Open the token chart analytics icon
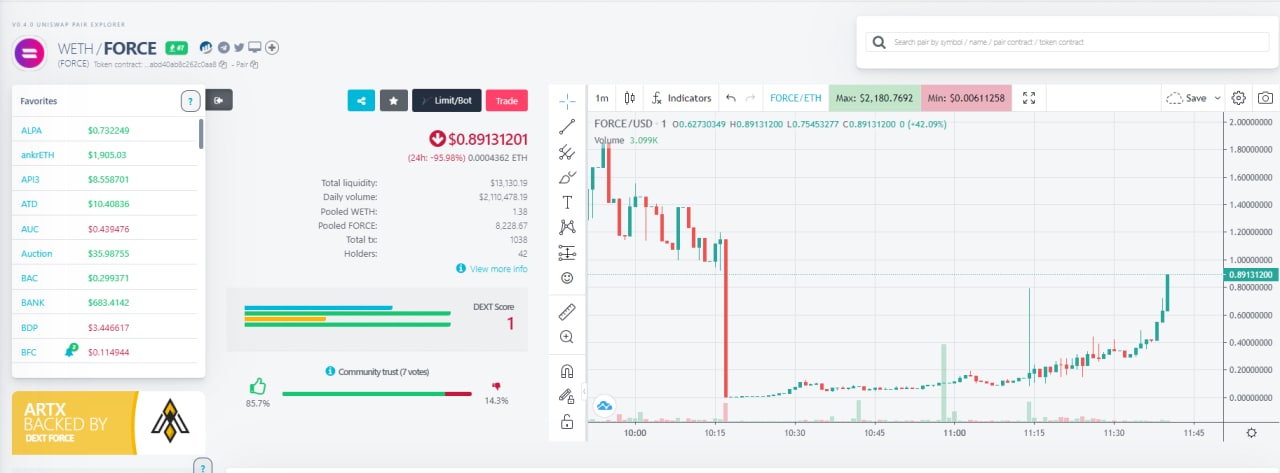 tap(206, 47)
